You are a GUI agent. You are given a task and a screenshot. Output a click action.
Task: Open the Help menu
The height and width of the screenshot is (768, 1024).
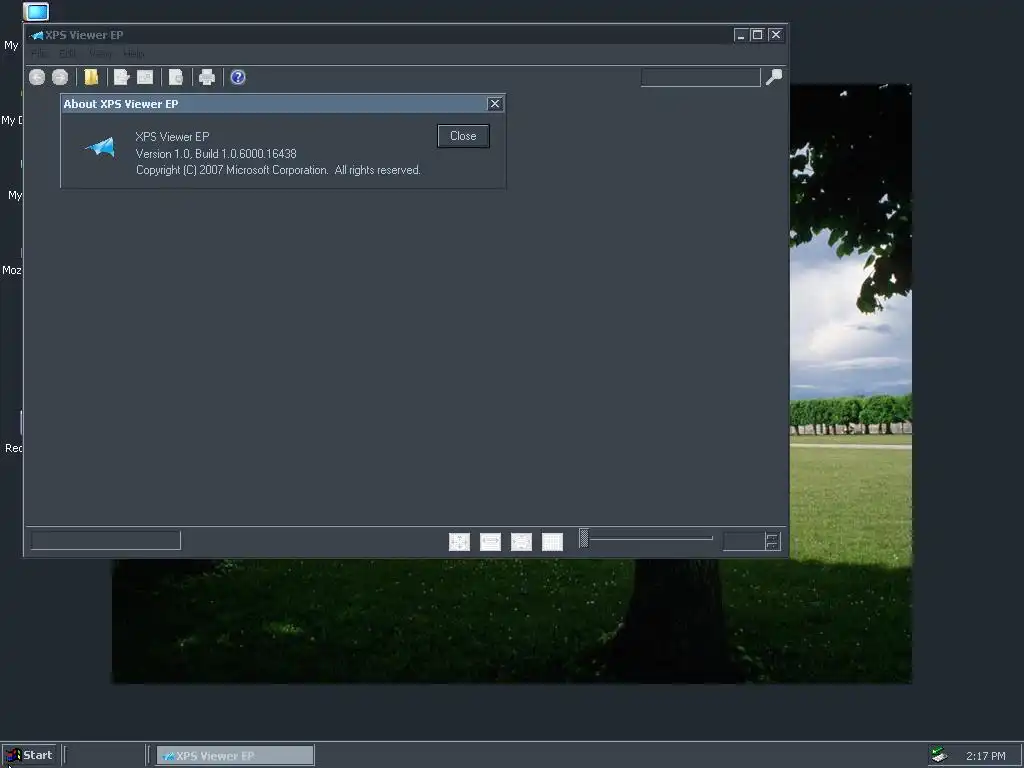pos(134,54)
